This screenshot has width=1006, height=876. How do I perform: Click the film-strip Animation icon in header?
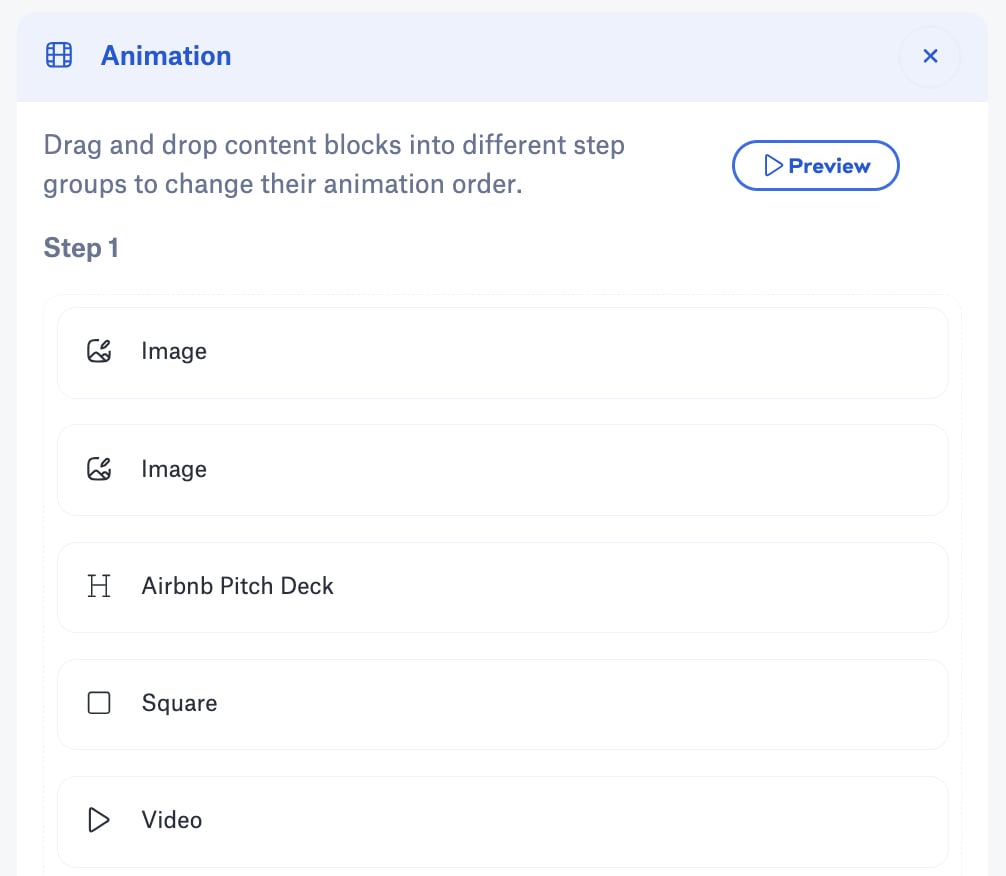60,56
